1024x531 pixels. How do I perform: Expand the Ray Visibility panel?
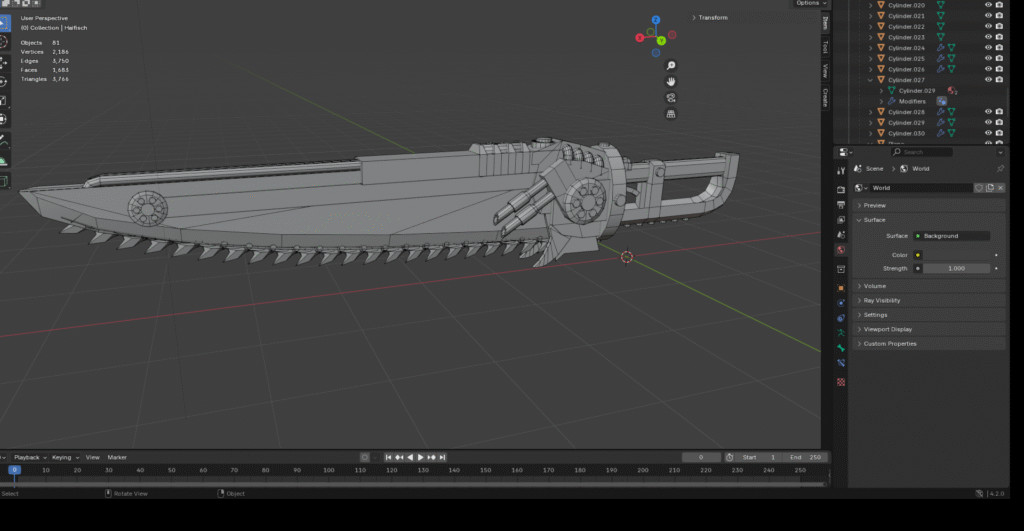pyautogui.click(x=881, y=300)
